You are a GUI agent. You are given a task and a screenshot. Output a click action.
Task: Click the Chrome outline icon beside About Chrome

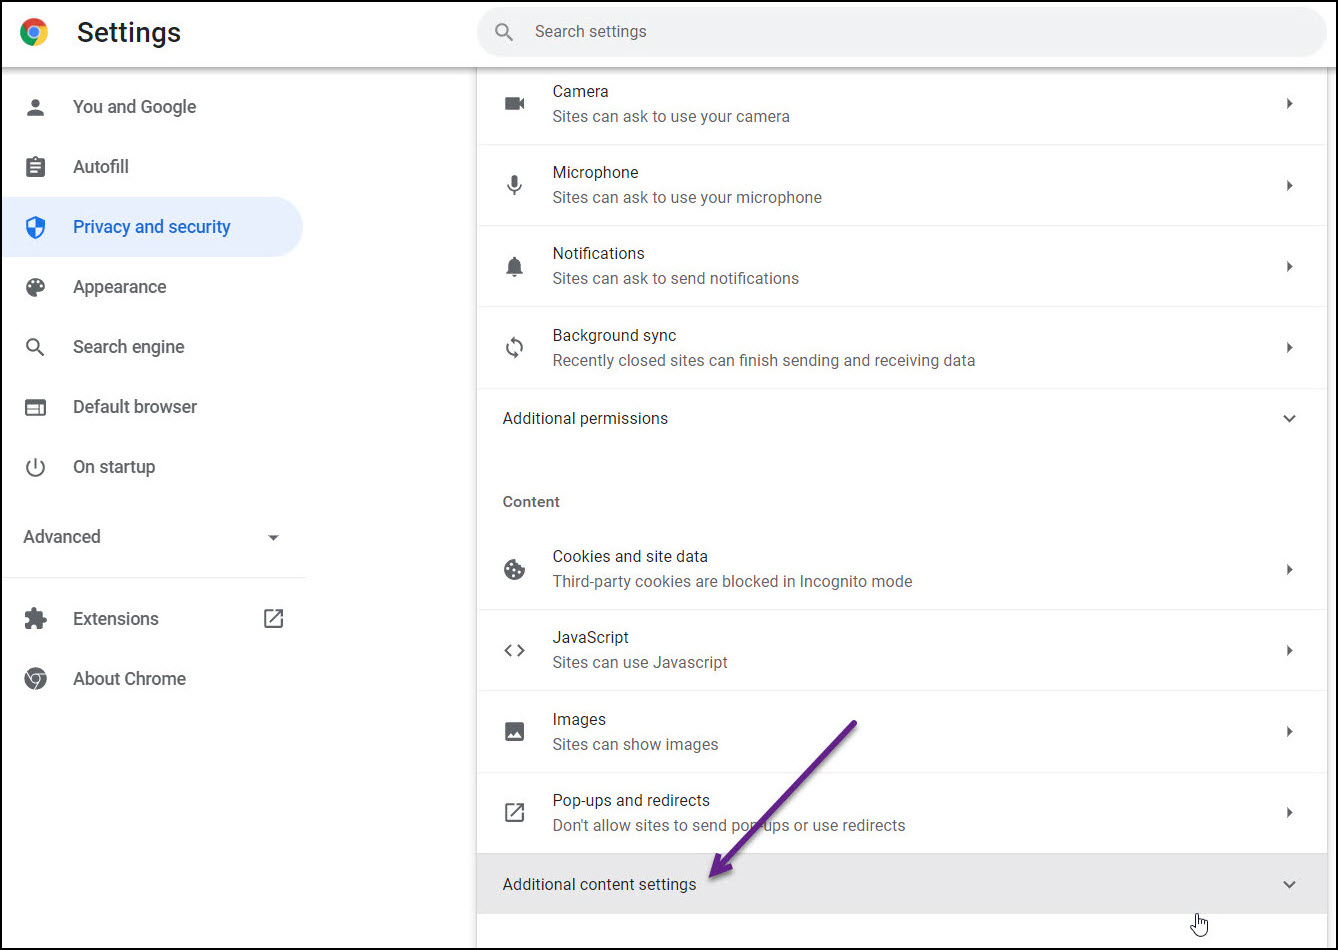(x=36, y=679)
